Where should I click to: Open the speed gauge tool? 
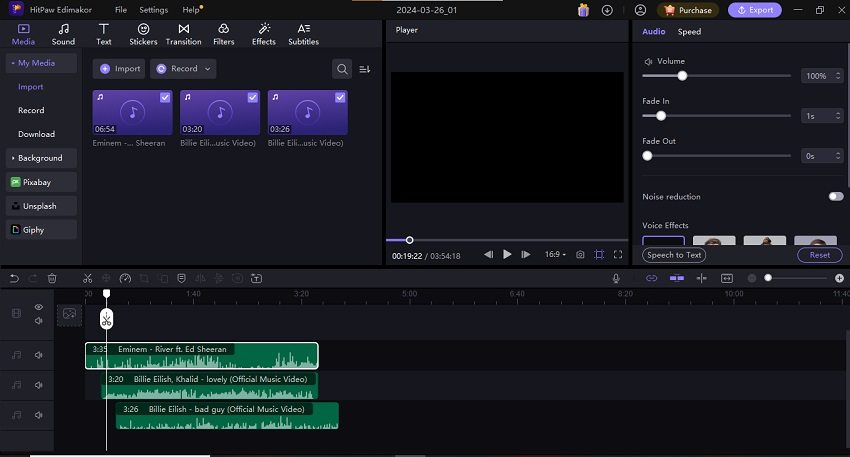click(125, 279)
